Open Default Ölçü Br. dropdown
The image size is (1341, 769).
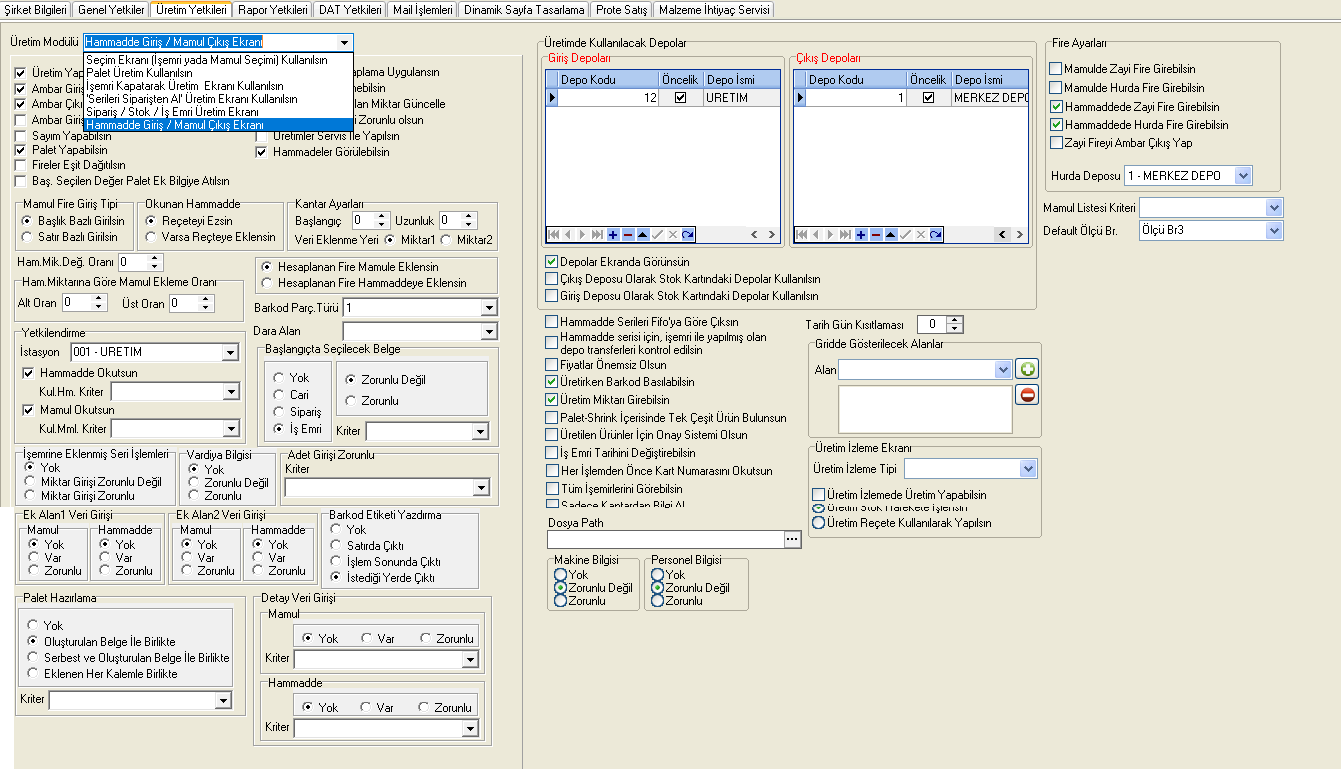(x=1273, y=230)
